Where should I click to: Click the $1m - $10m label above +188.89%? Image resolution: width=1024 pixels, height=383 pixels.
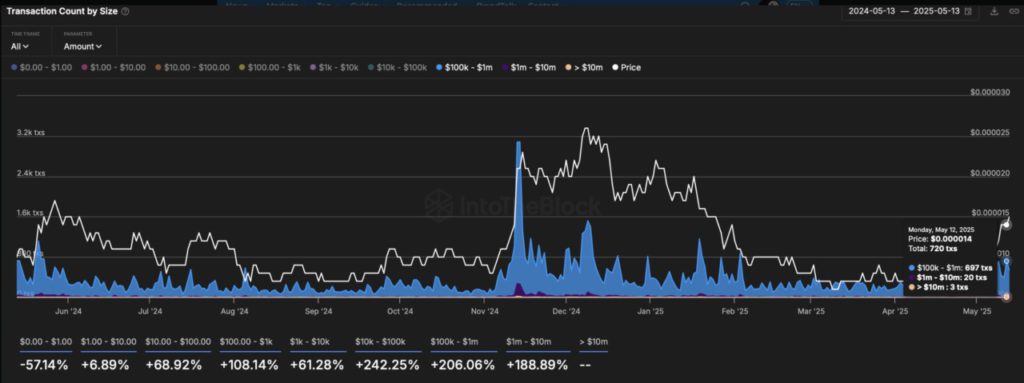pos(530,342)
